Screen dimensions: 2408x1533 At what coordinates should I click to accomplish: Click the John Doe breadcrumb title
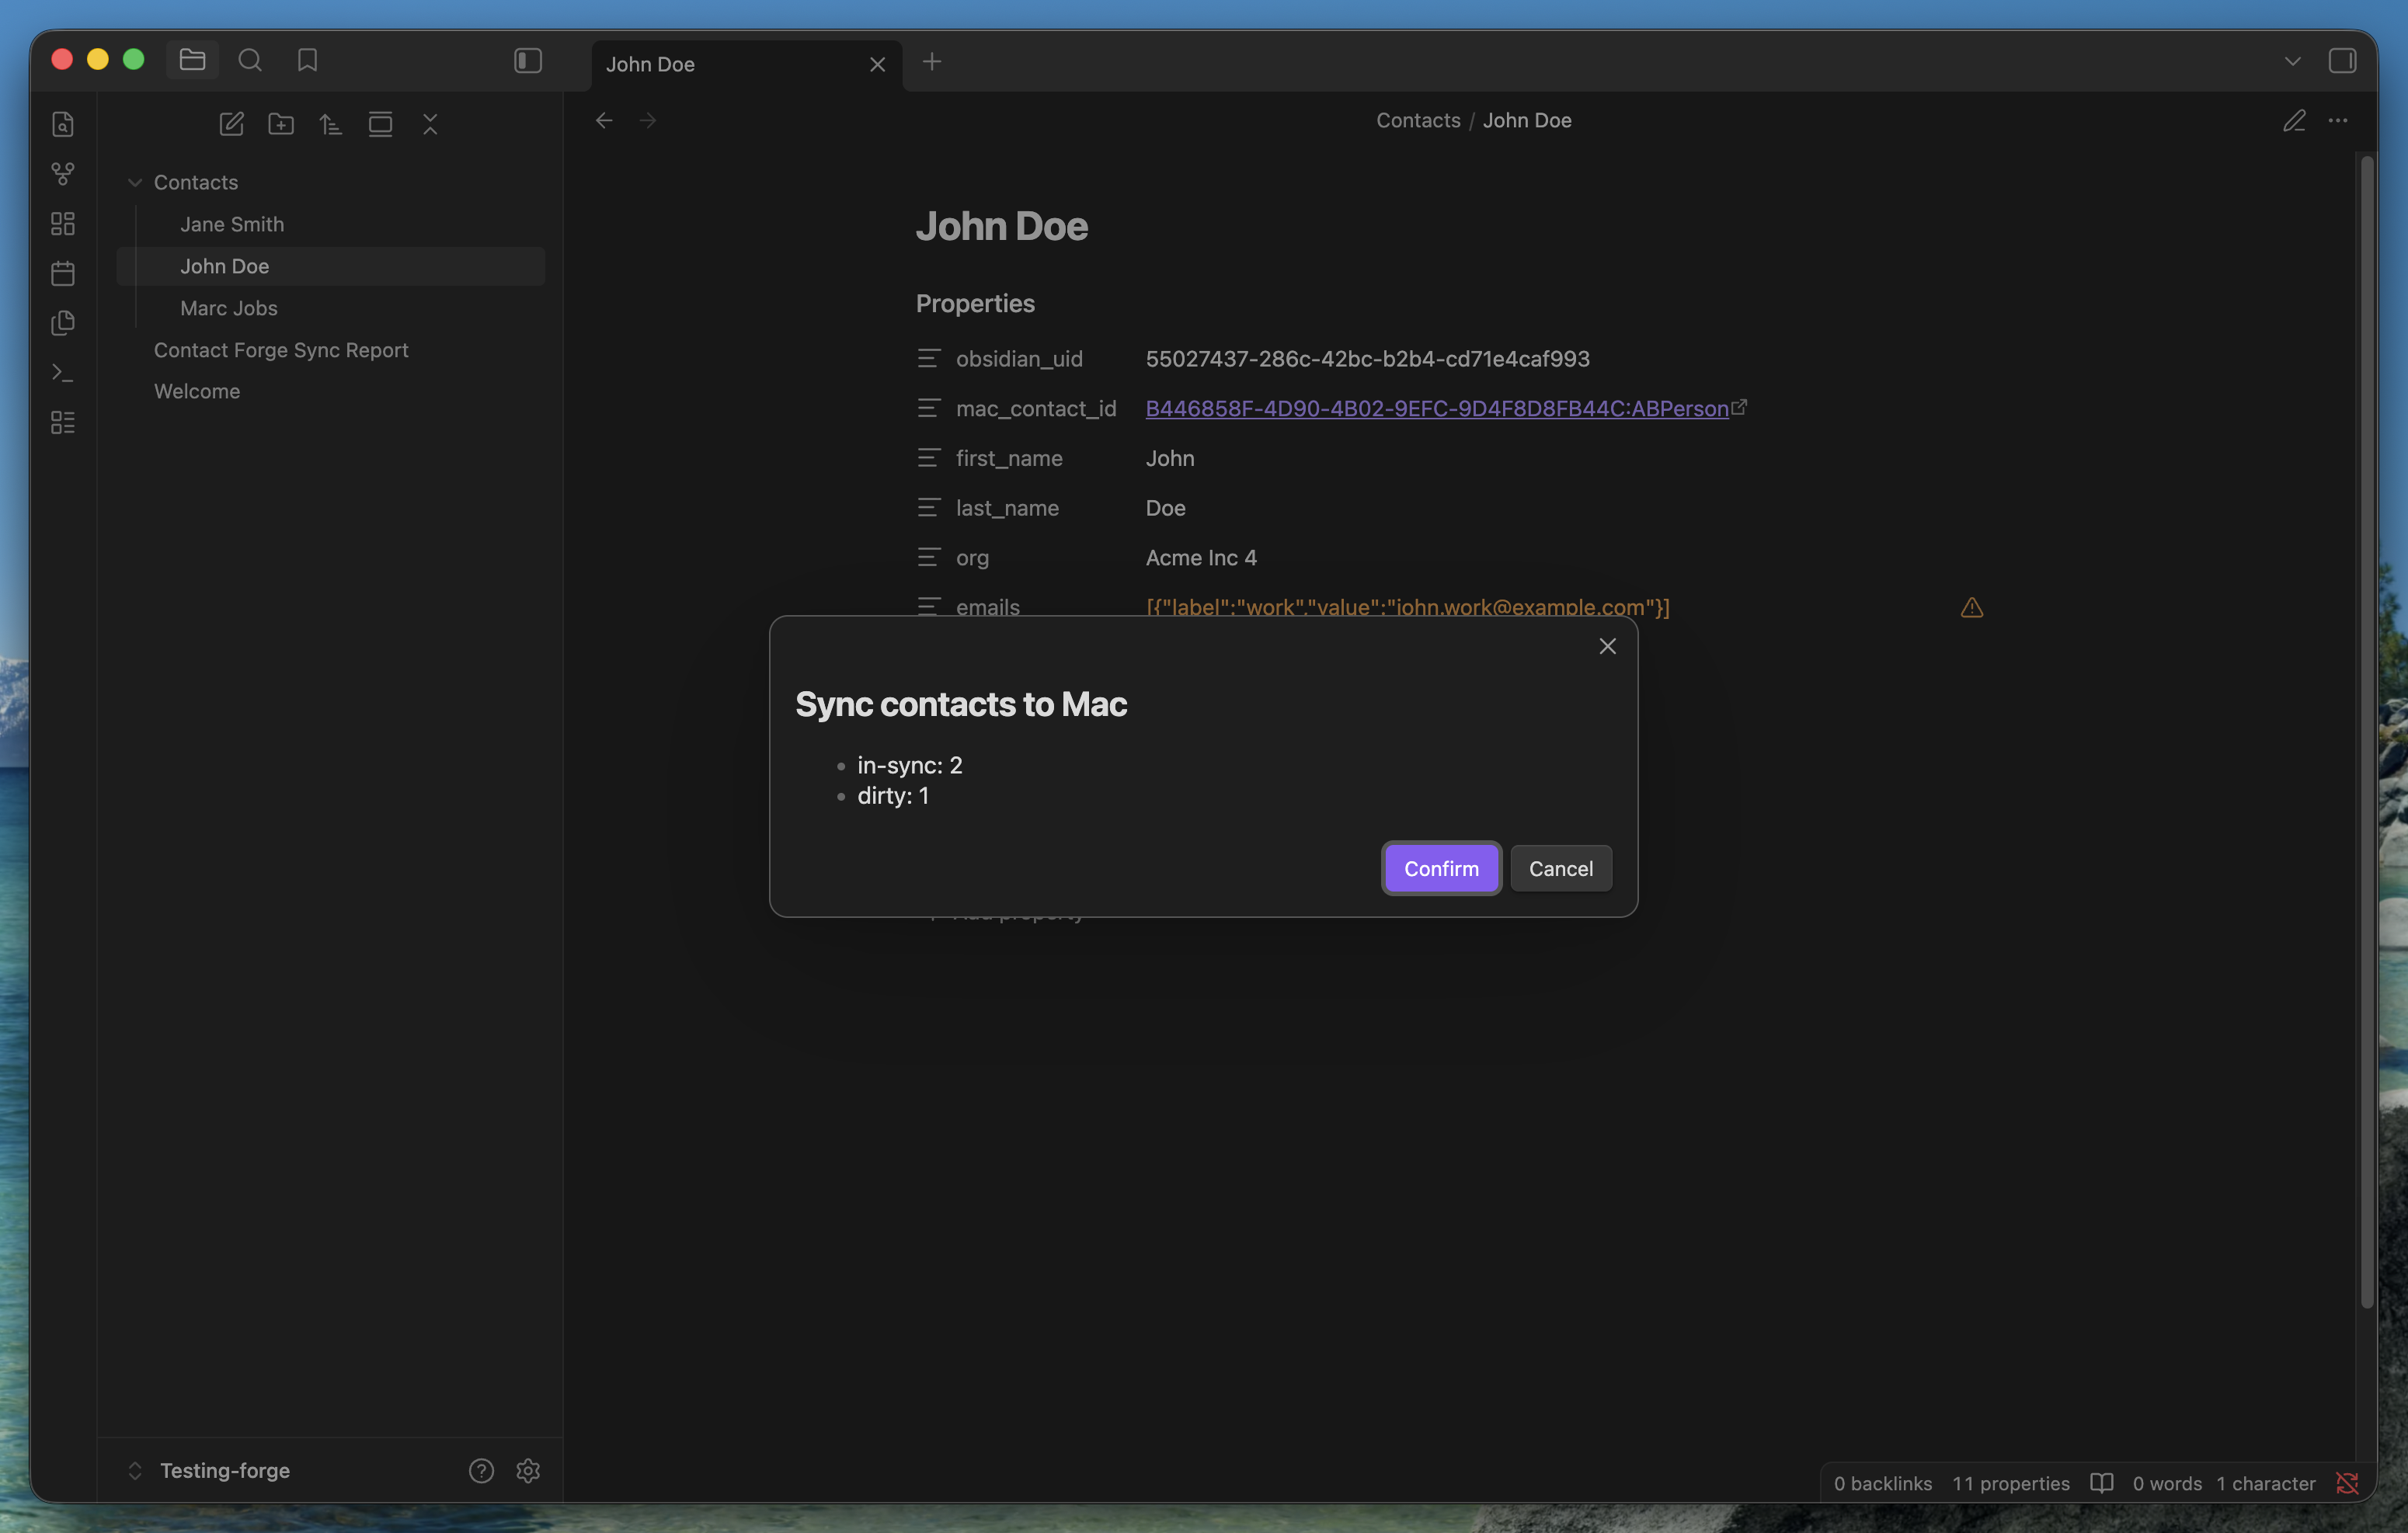1527,120
